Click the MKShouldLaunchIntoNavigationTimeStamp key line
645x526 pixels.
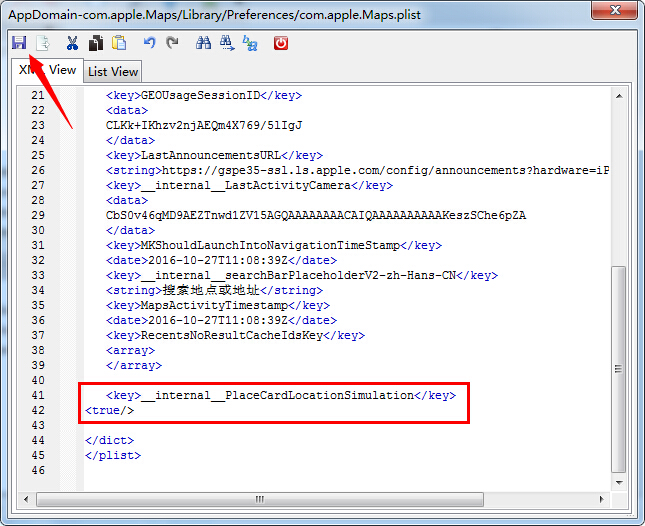tap(274, 246)
